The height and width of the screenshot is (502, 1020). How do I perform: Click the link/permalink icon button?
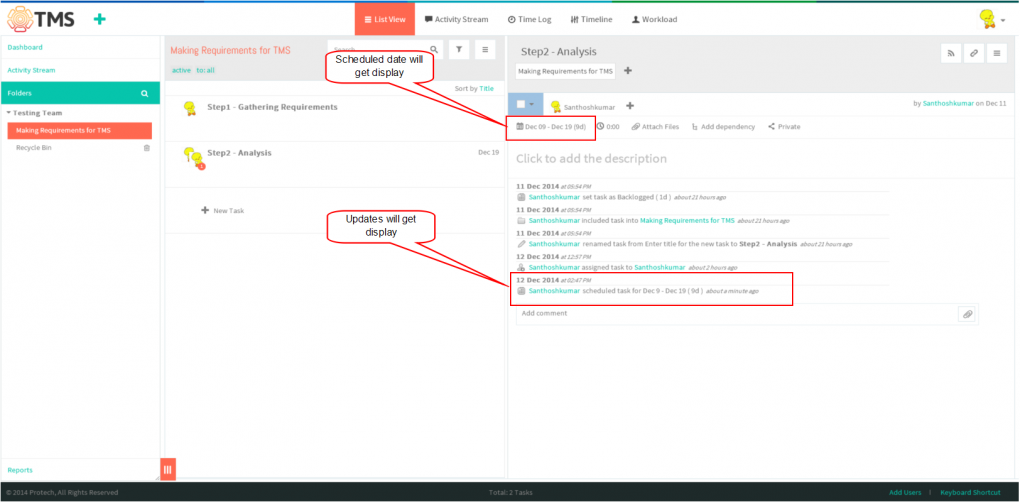(x=974, y=54)
